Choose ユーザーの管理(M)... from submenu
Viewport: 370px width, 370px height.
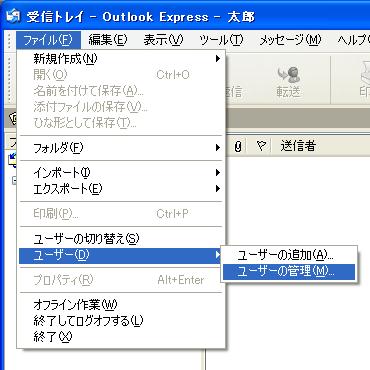(x=289, y=272)
